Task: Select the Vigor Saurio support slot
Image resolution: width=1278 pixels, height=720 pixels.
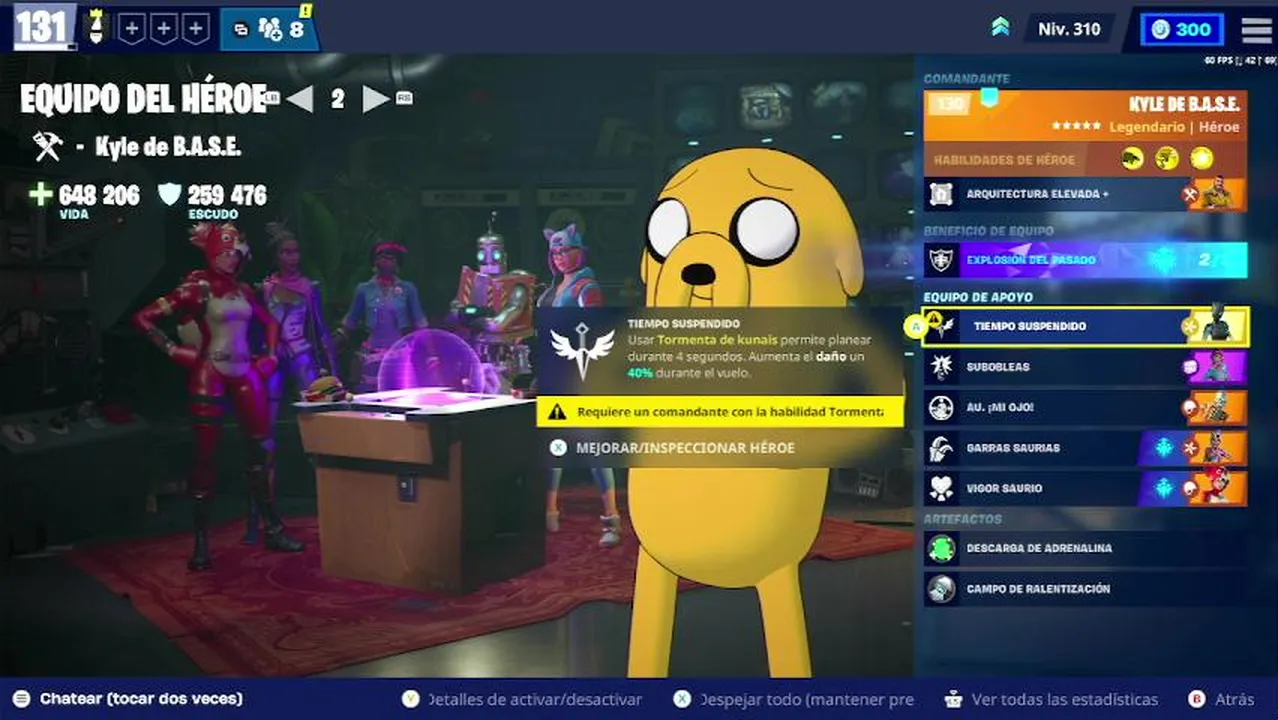Action: pyautogui.click(x=1085, y=488)
